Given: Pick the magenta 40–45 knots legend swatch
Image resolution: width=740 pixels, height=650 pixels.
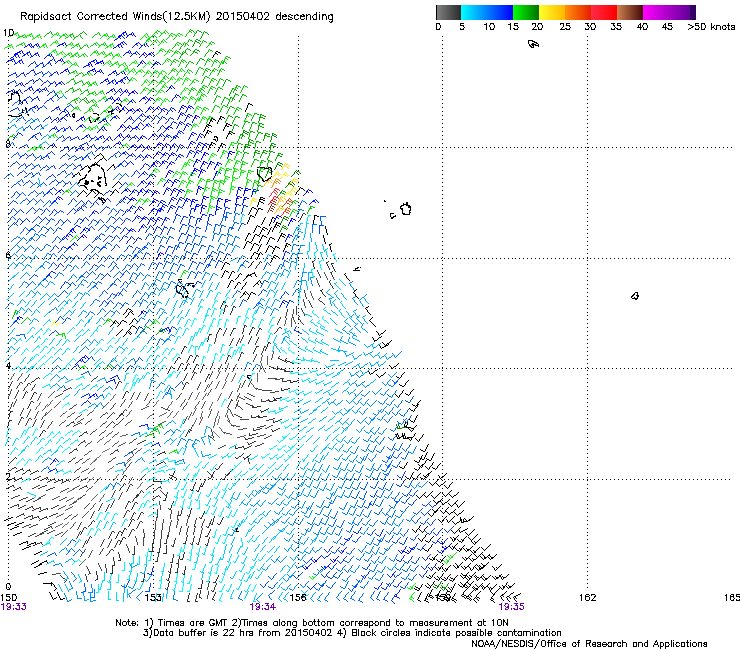Looking at the screenshot, I should 656,12.
